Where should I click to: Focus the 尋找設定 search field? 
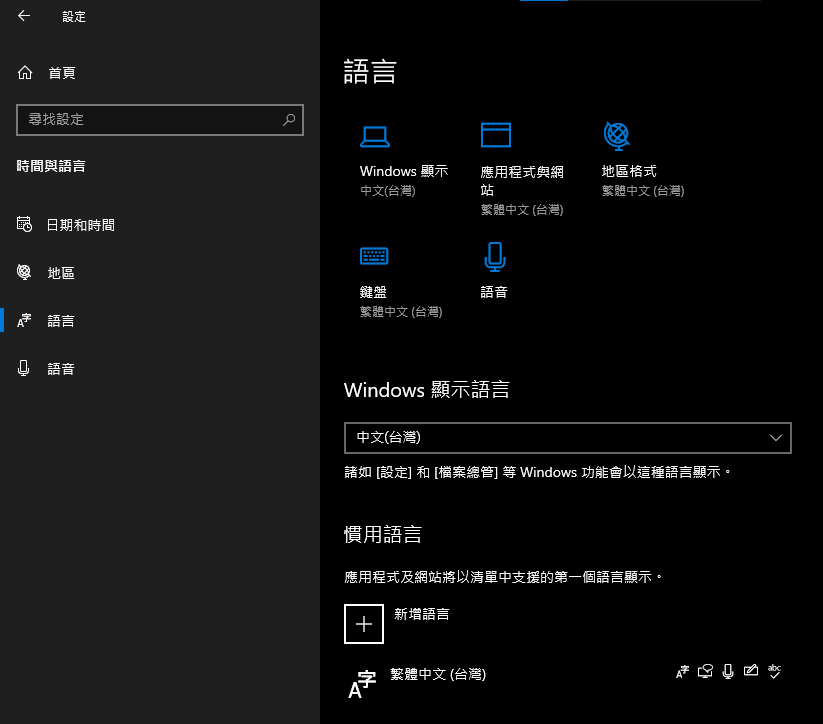[160, 120]
